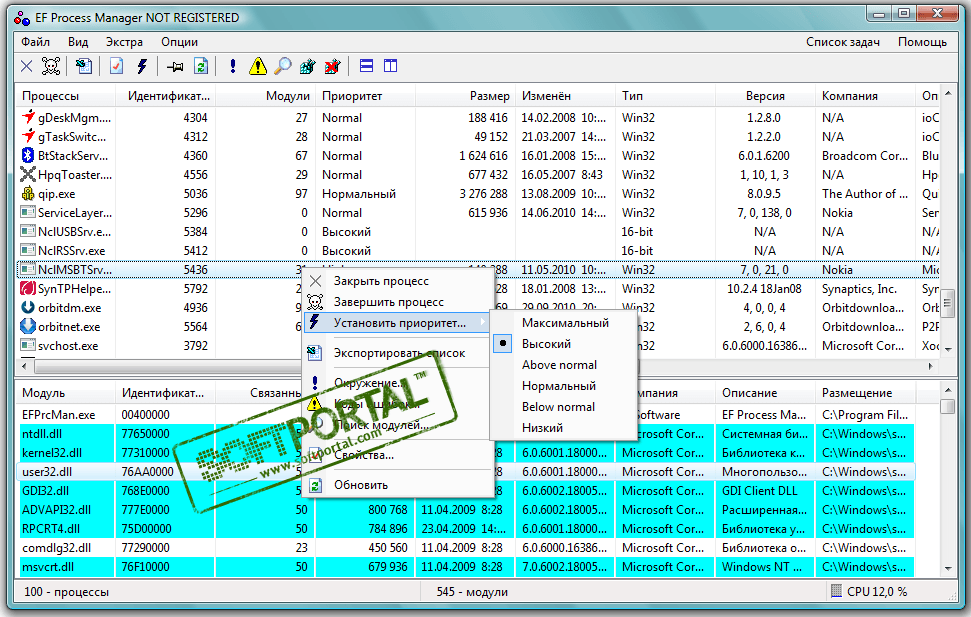Viewport: 971px width, 617px height.
Task: Click the pin toolbar icon
Action: point(176,67)
